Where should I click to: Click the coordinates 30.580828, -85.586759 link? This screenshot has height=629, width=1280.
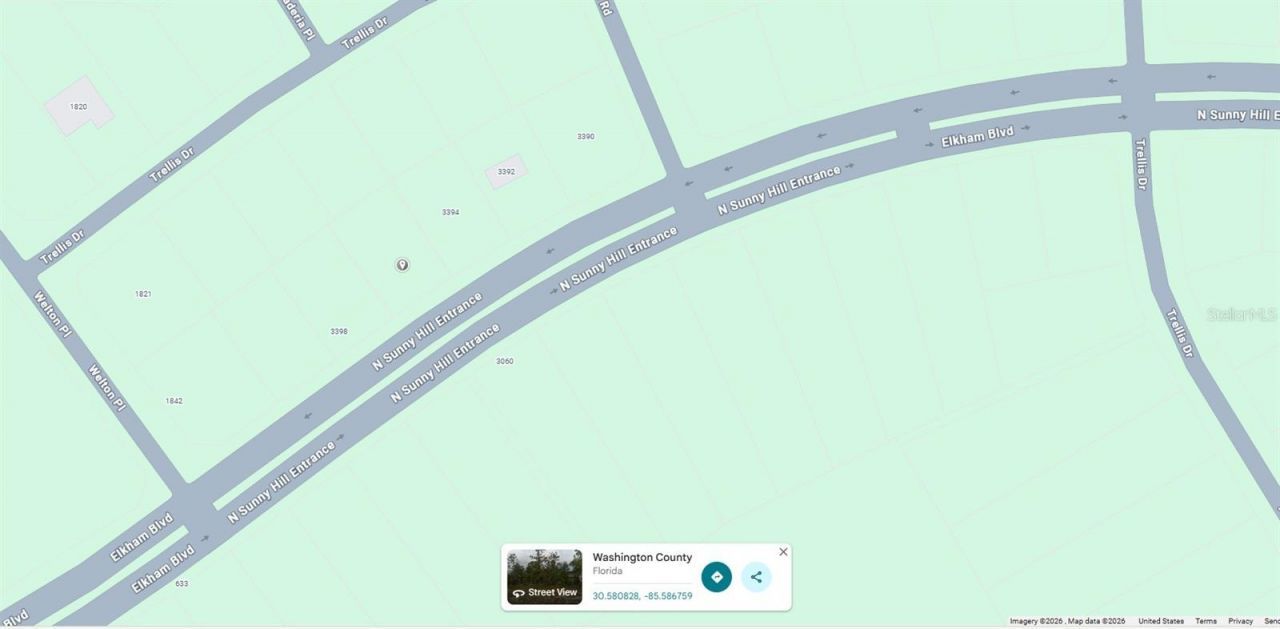click(x=642, y=596)
